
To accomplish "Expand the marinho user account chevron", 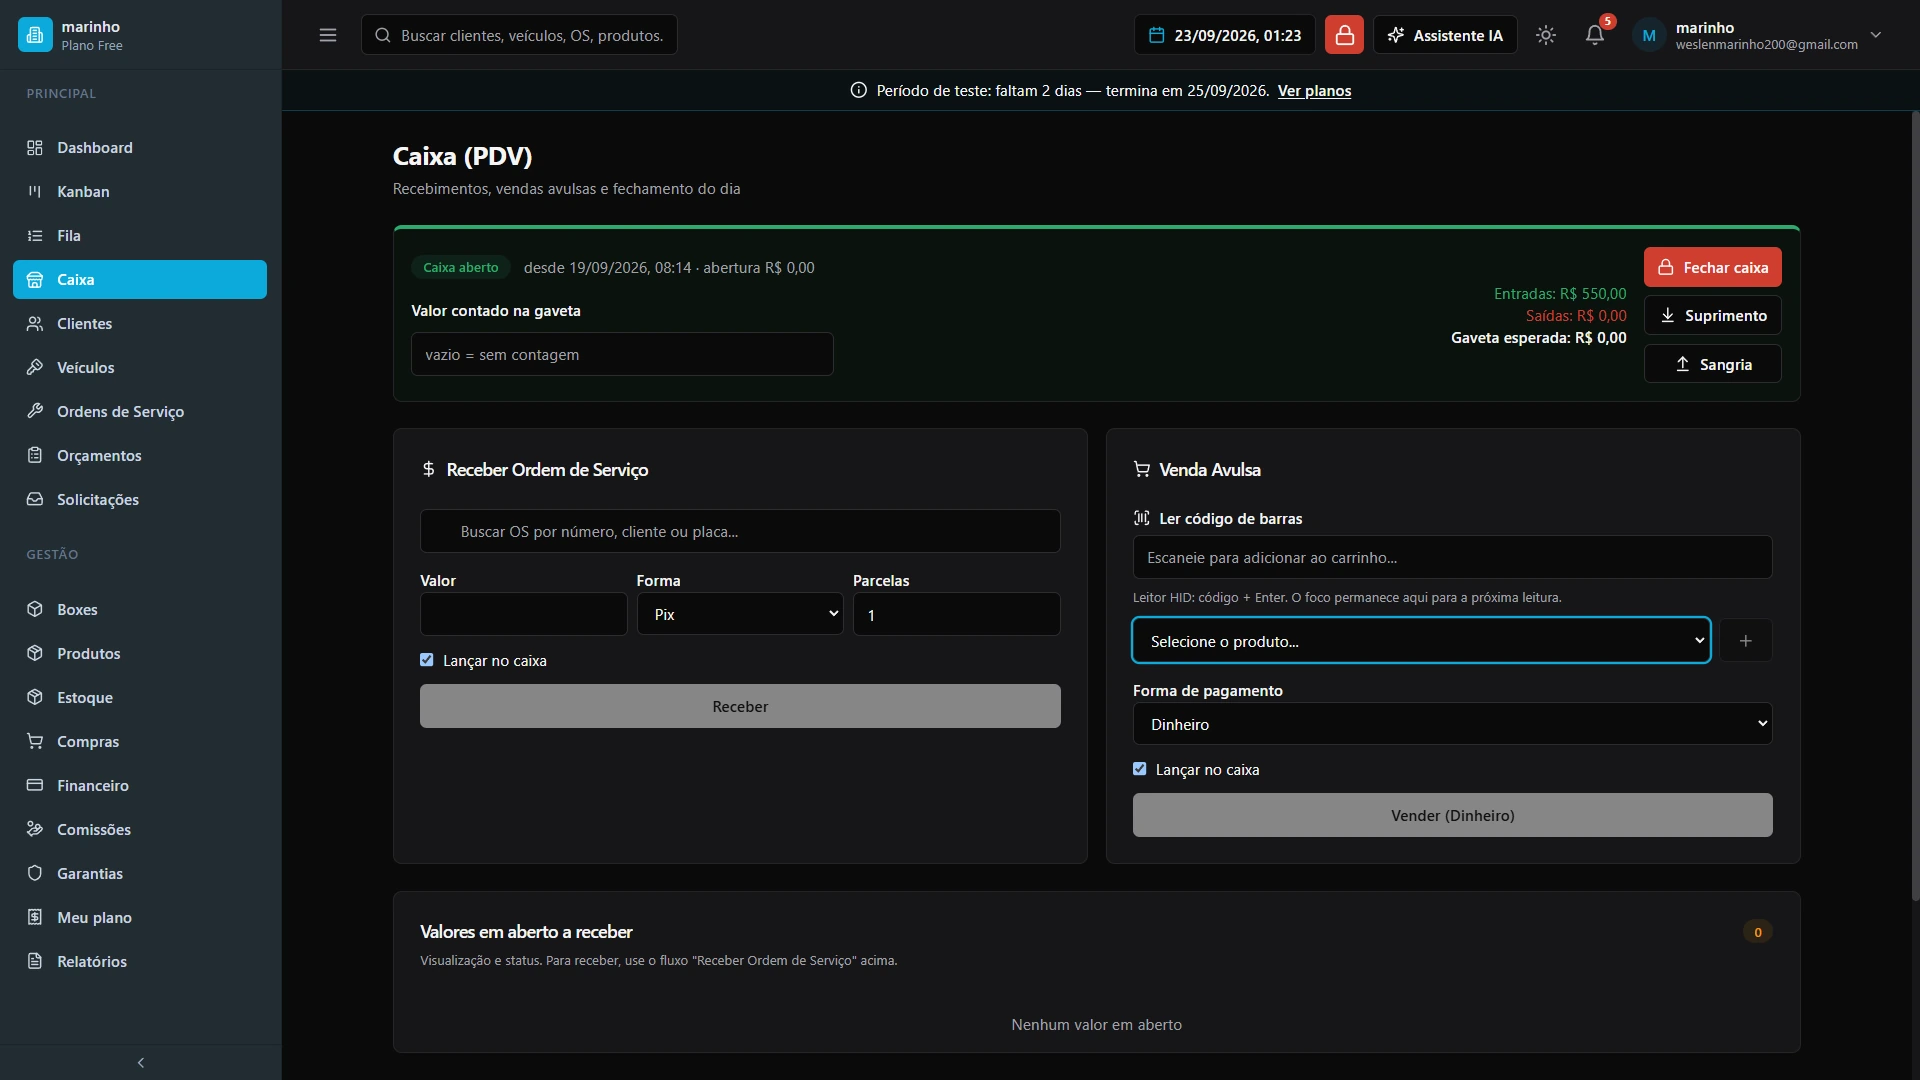I will click(1876, 35).
